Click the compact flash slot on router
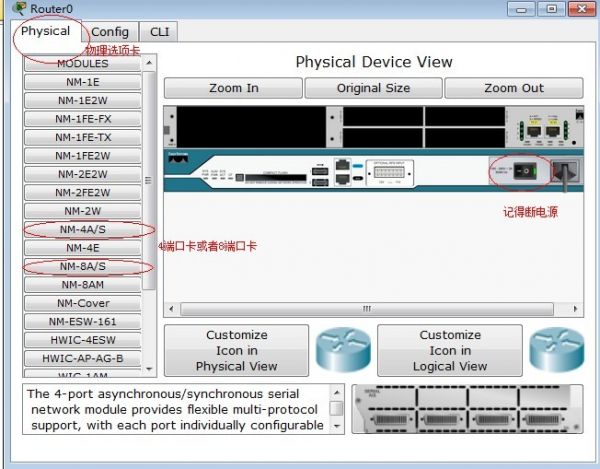This screenshot has height=469, width=600. (x=275, y=178)
